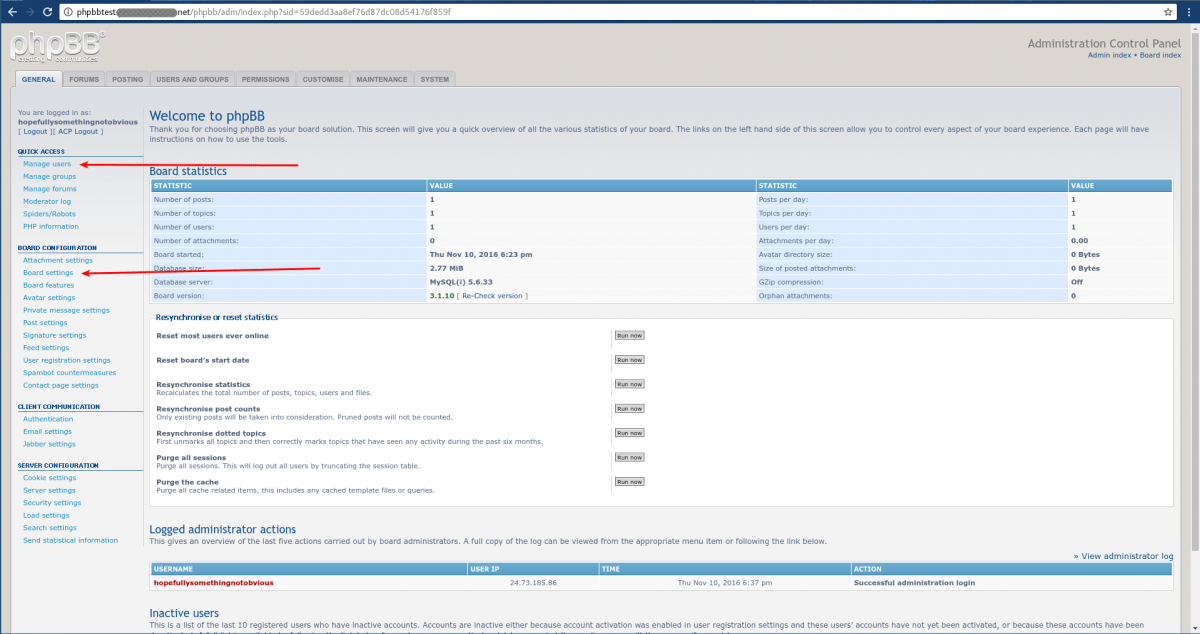Open Send statistical information link
The height and width of the screenshot is (634, 1200).
pyautogui.click(x=70, y=540)
